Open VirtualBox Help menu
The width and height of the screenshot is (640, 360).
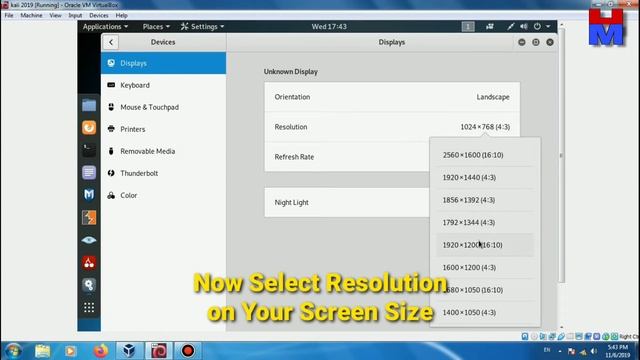(122, 16)
